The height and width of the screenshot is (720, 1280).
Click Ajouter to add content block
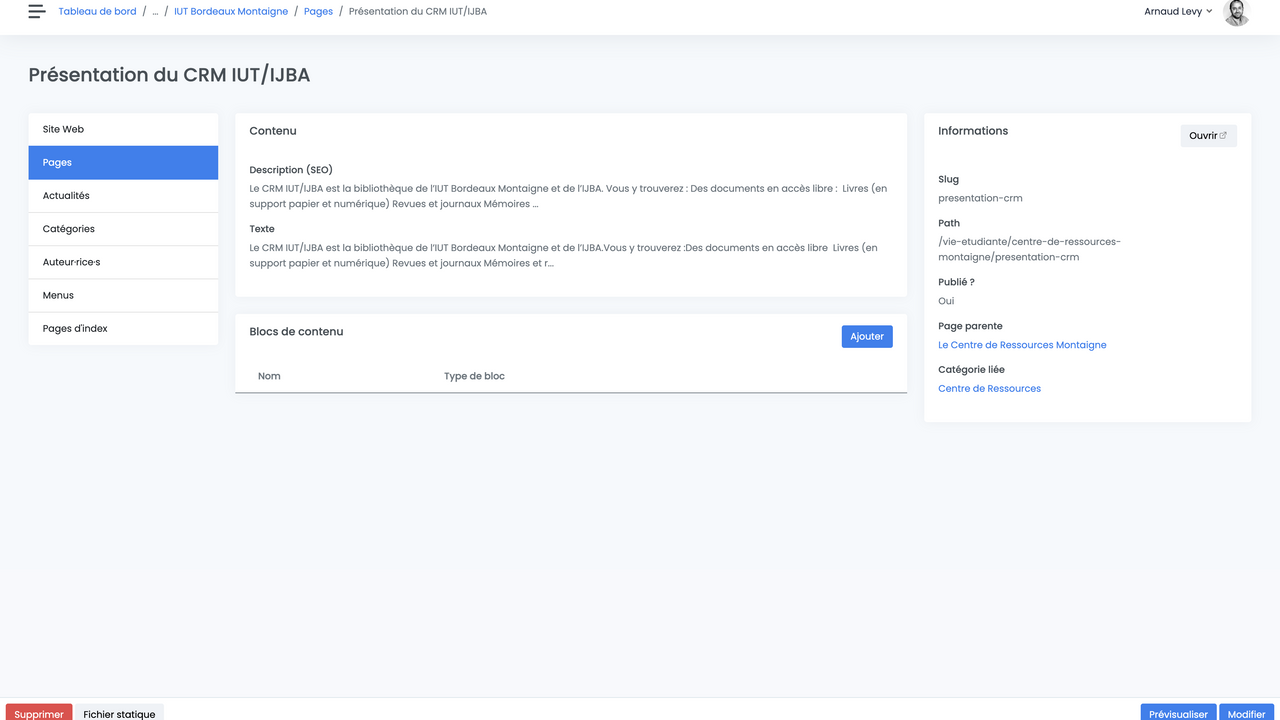pos(866,337)
